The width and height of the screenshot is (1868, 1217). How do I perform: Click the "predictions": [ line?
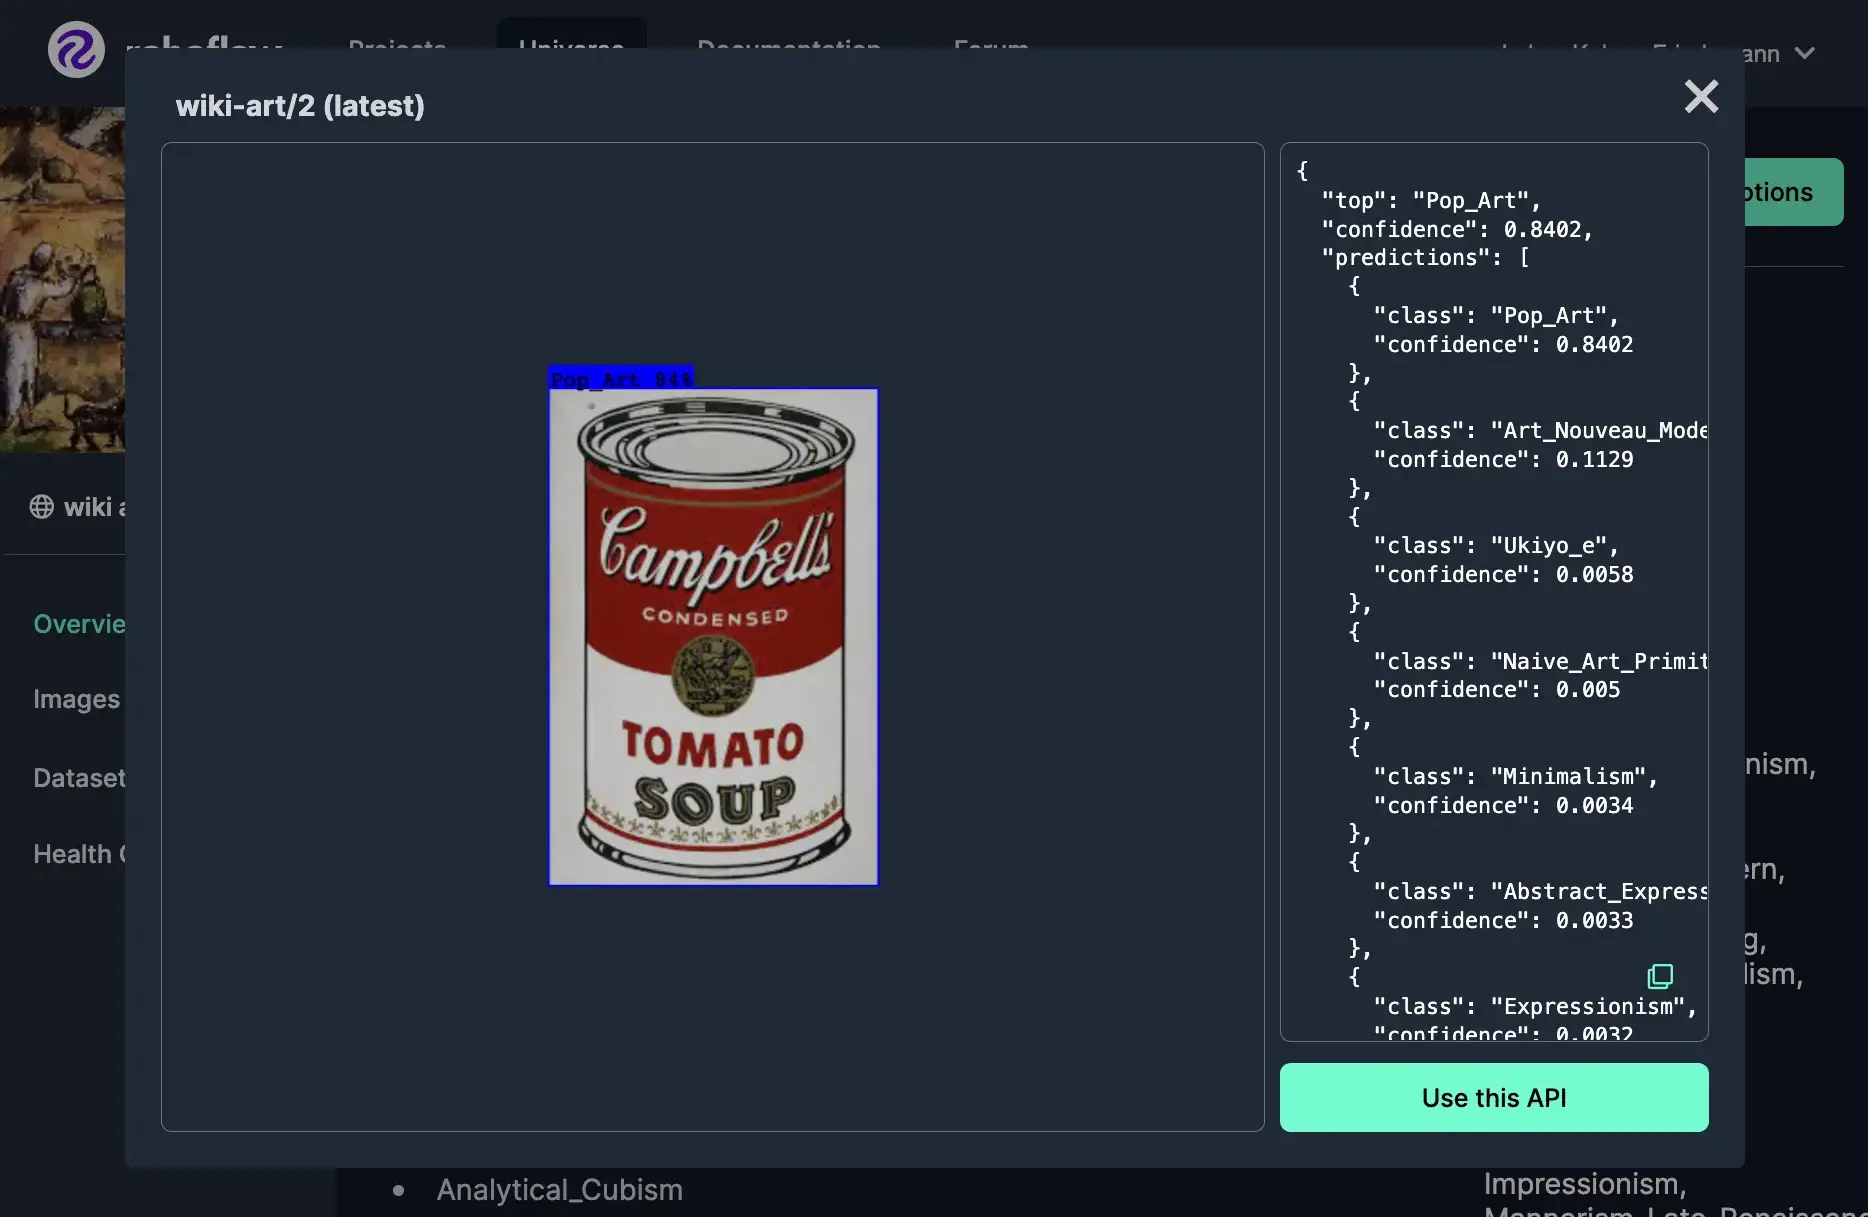pos(1425,258)
